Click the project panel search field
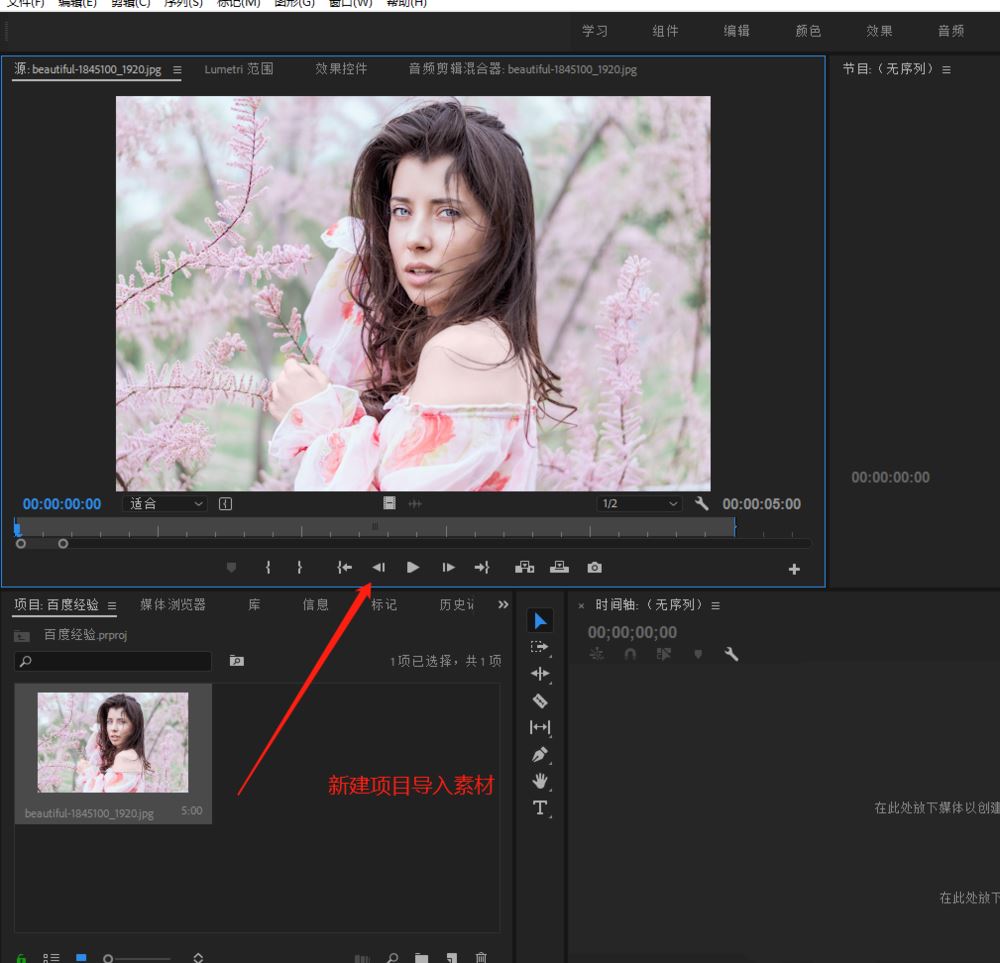 (x=113, y=661)
